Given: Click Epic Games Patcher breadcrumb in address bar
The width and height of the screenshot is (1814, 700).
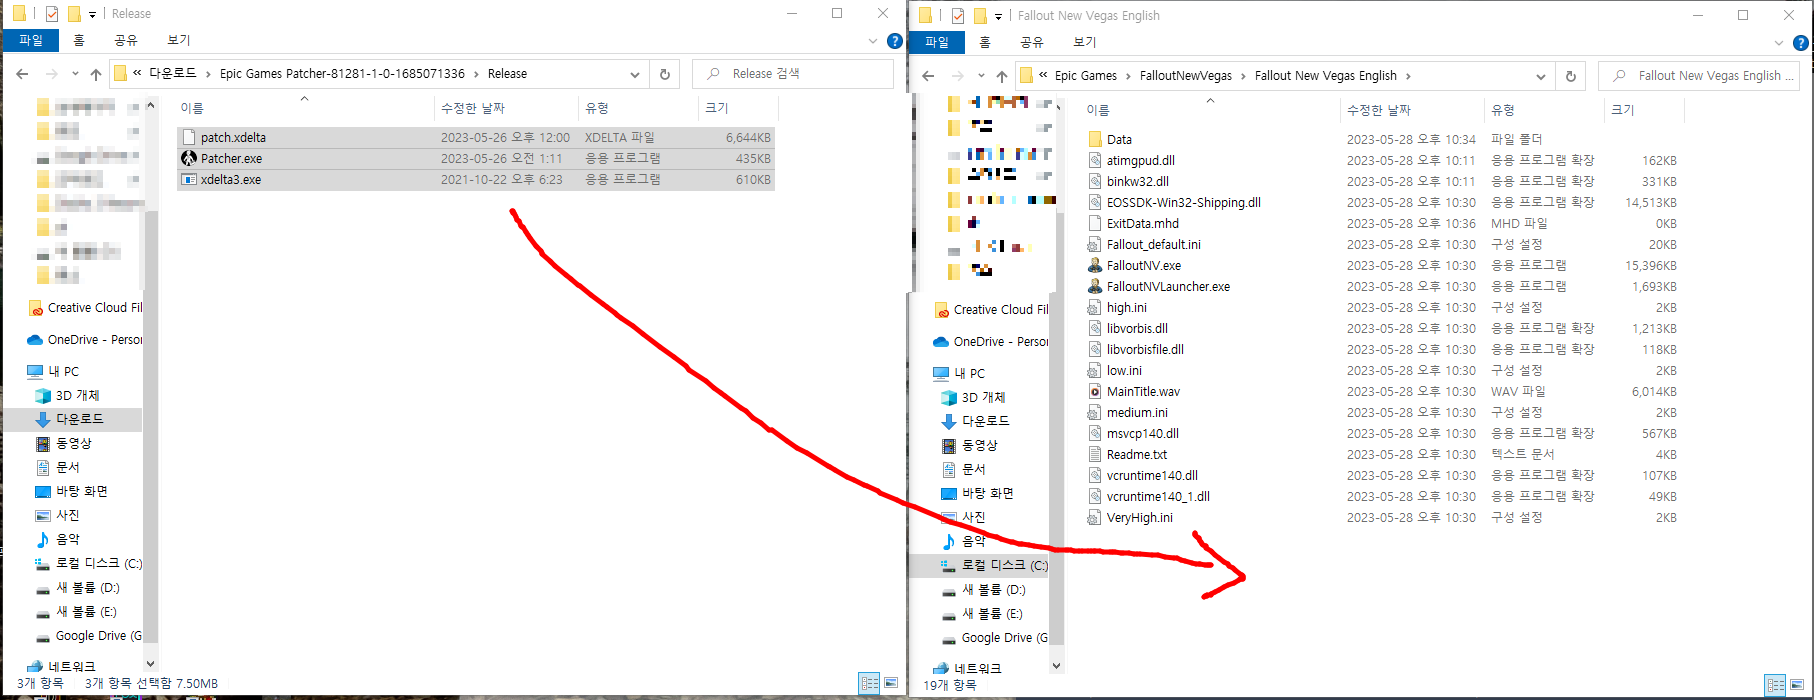Looking at the screenshot, I should 342,74.
